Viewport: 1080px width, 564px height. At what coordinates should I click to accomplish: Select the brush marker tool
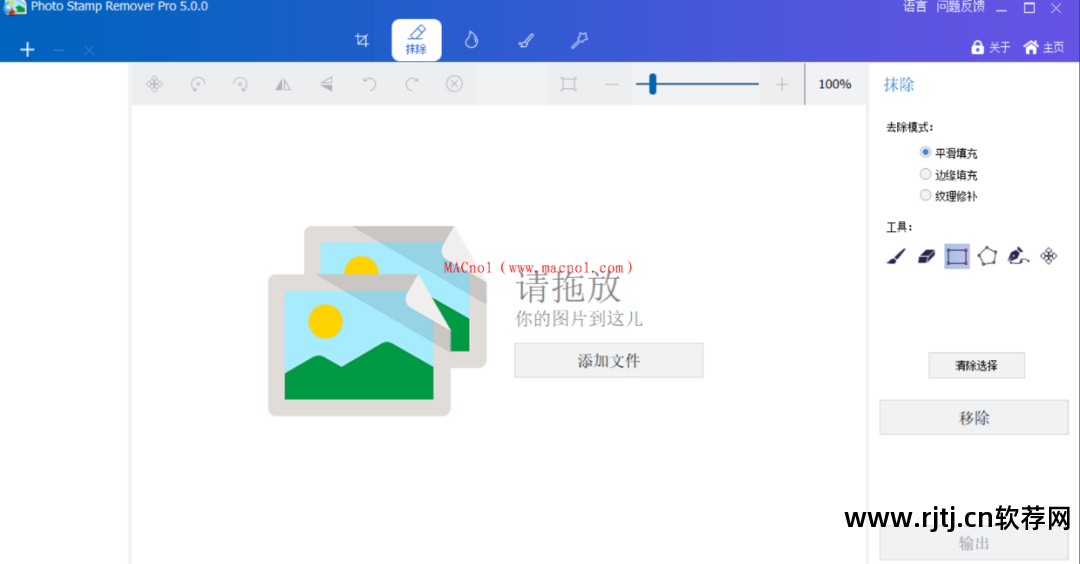coord(895,256)
